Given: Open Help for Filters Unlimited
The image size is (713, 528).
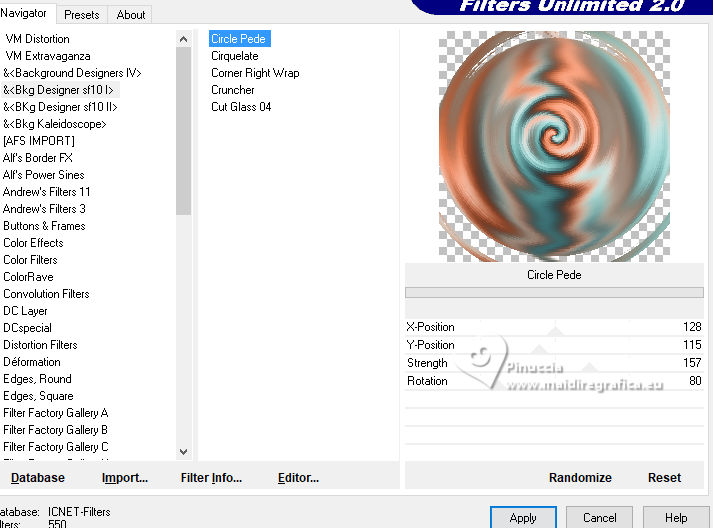Looking at the screenshot, I should [x=676, y=518].
